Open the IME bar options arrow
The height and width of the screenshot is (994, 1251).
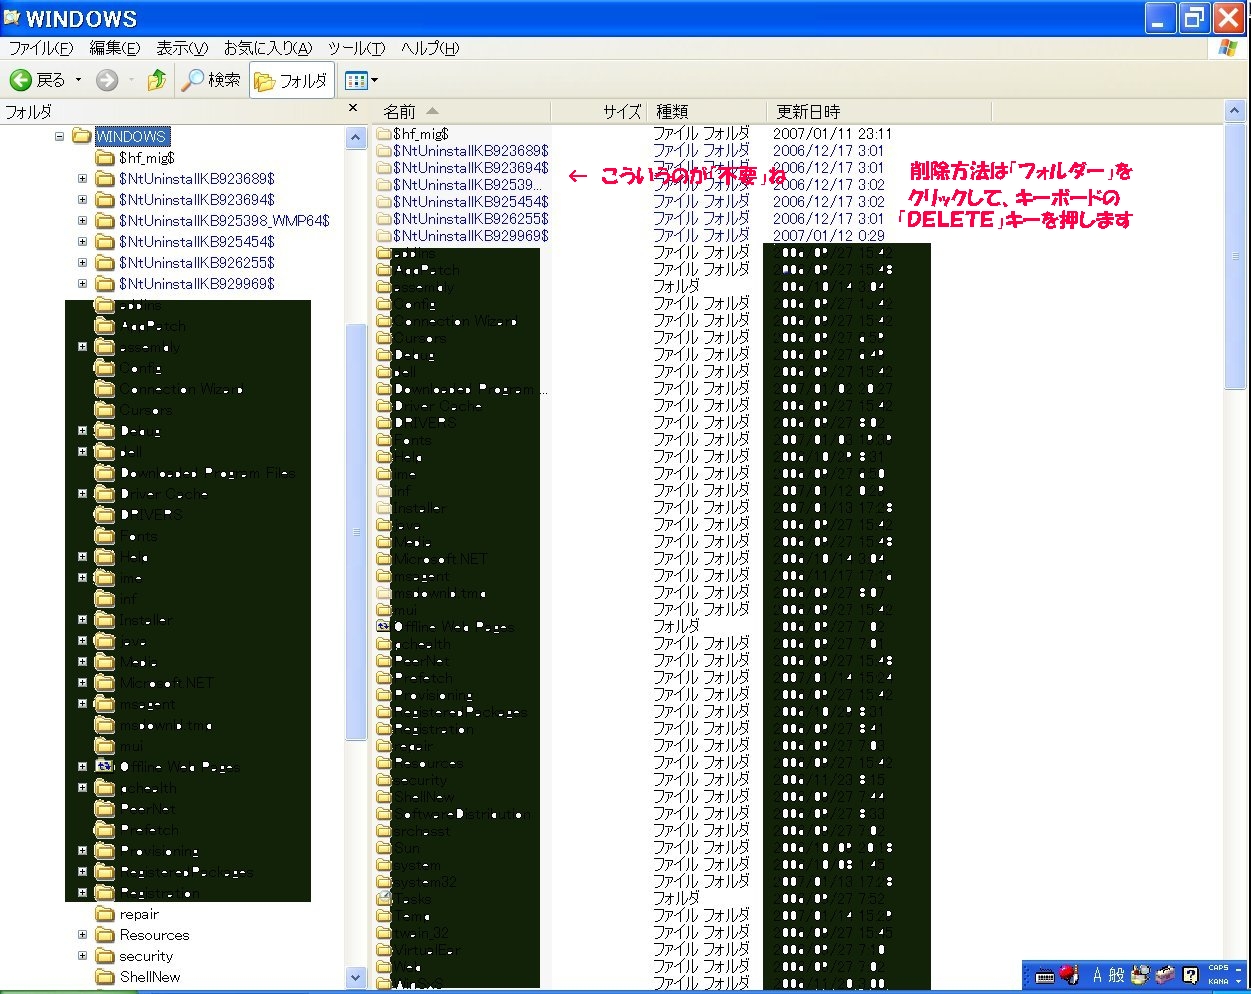[1239, 982]
